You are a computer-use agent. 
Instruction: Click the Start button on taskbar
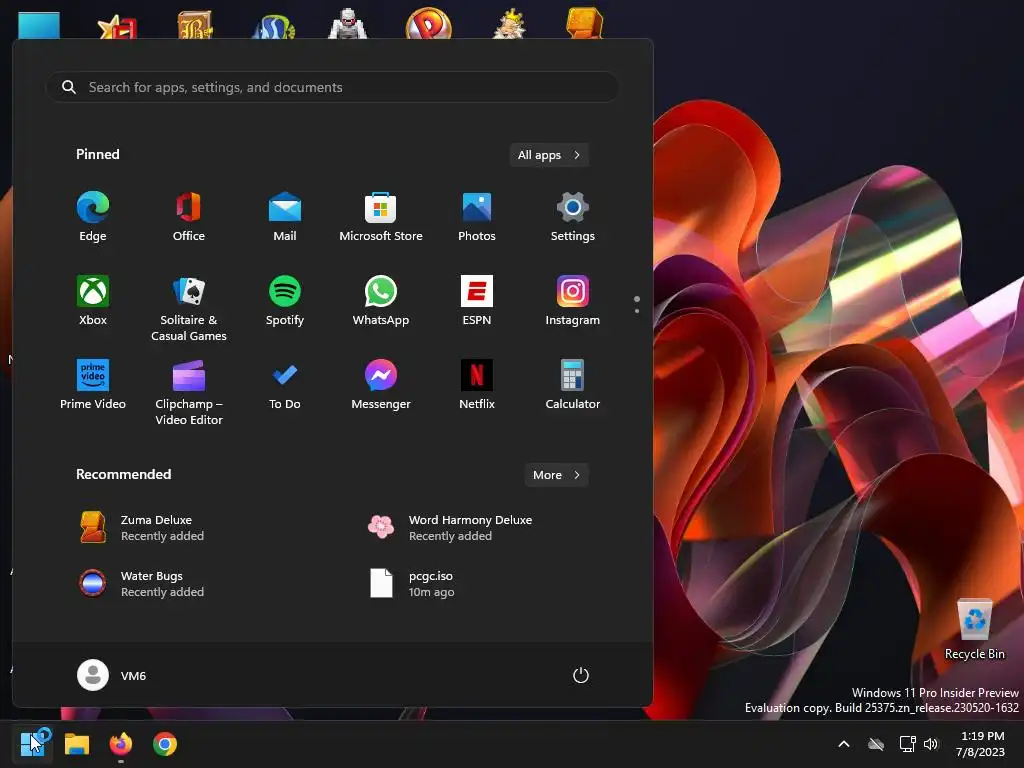pos(32,744)
